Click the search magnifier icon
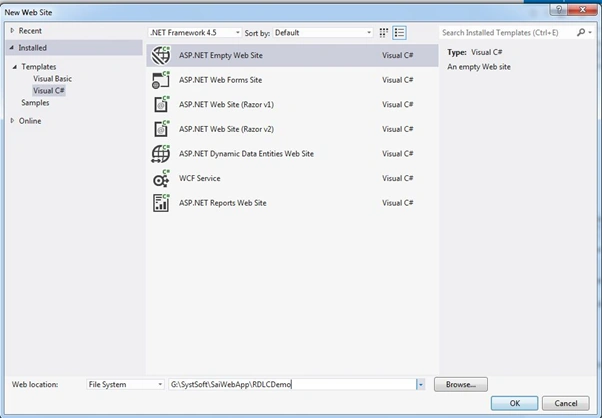 click(581, 33)
